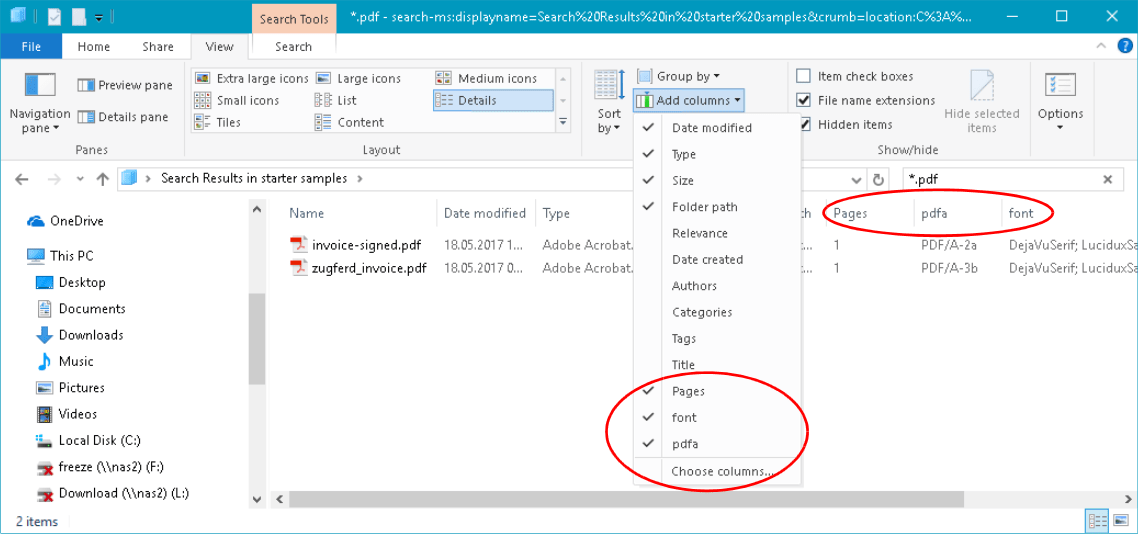Click the Sort by icon
Screen dimensions: 1138x534
pyautogui.click(x=609, y=100)
